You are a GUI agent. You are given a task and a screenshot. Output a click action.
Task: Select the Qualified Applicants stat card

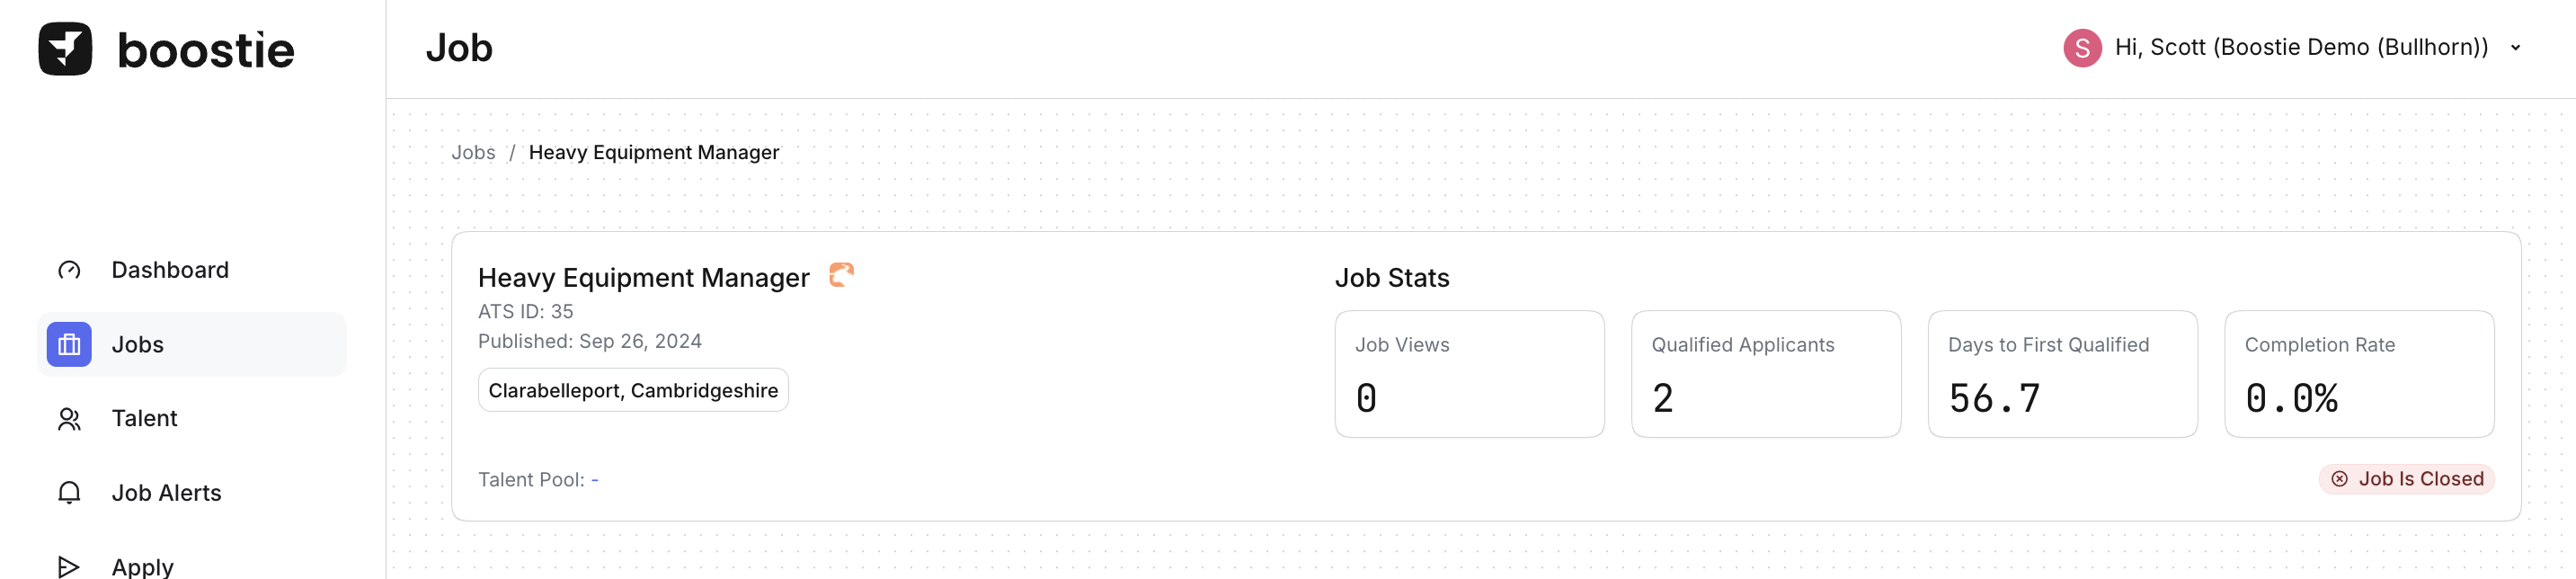pos(1765,374)
